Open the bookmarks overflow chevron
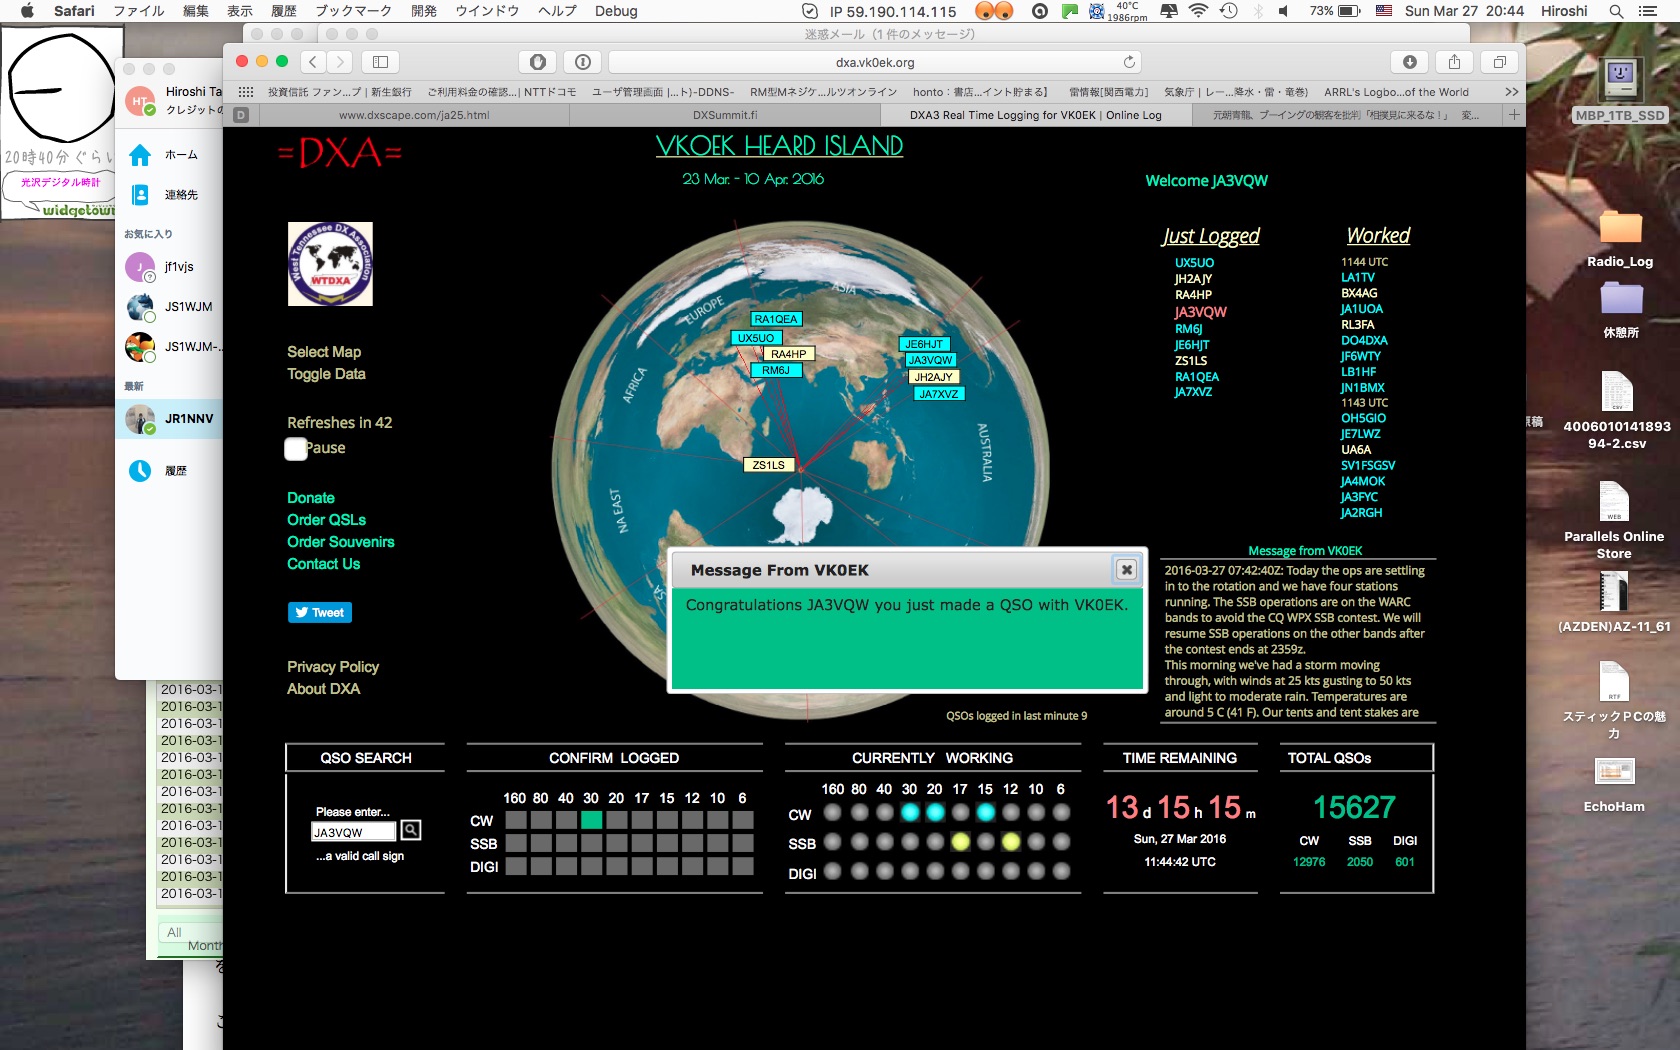The height and width of the screenshot is (1050, 1680). pos(1511,92)
